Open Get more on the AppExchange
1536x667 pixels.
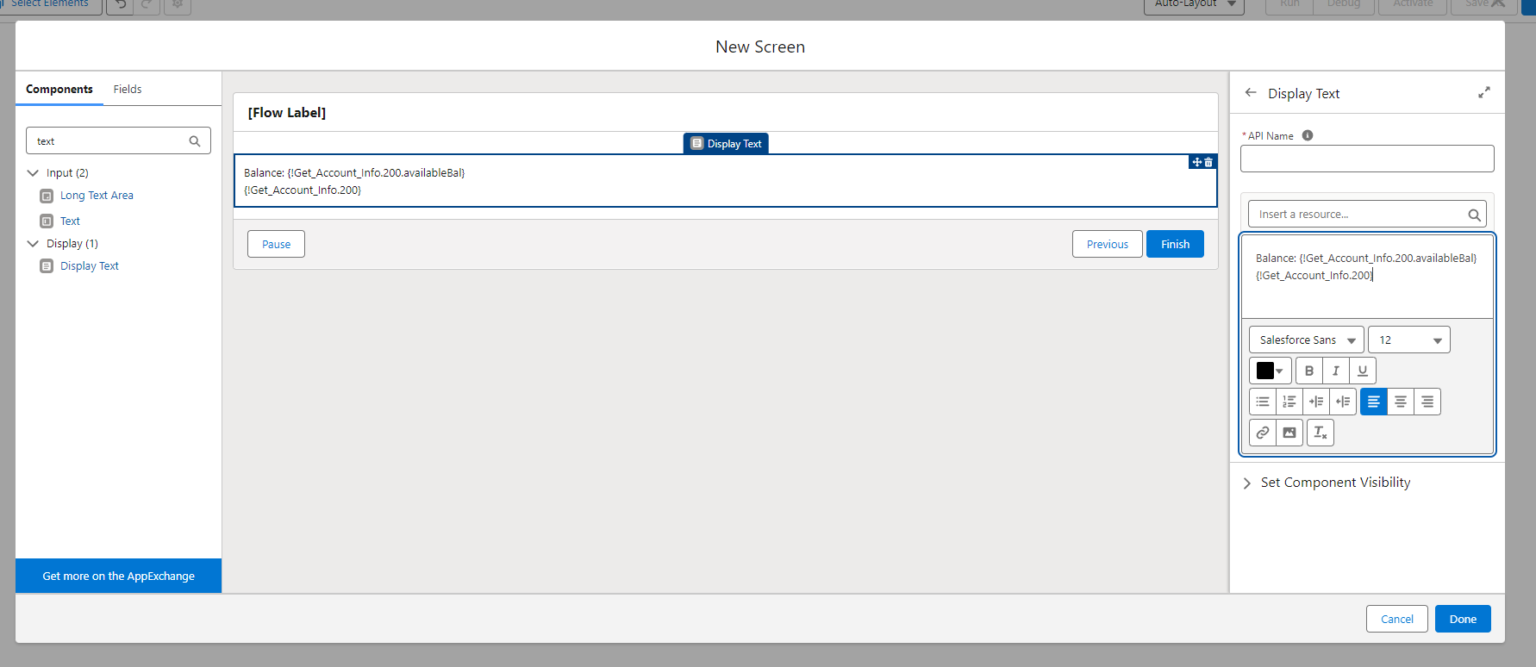click(118, 575)
